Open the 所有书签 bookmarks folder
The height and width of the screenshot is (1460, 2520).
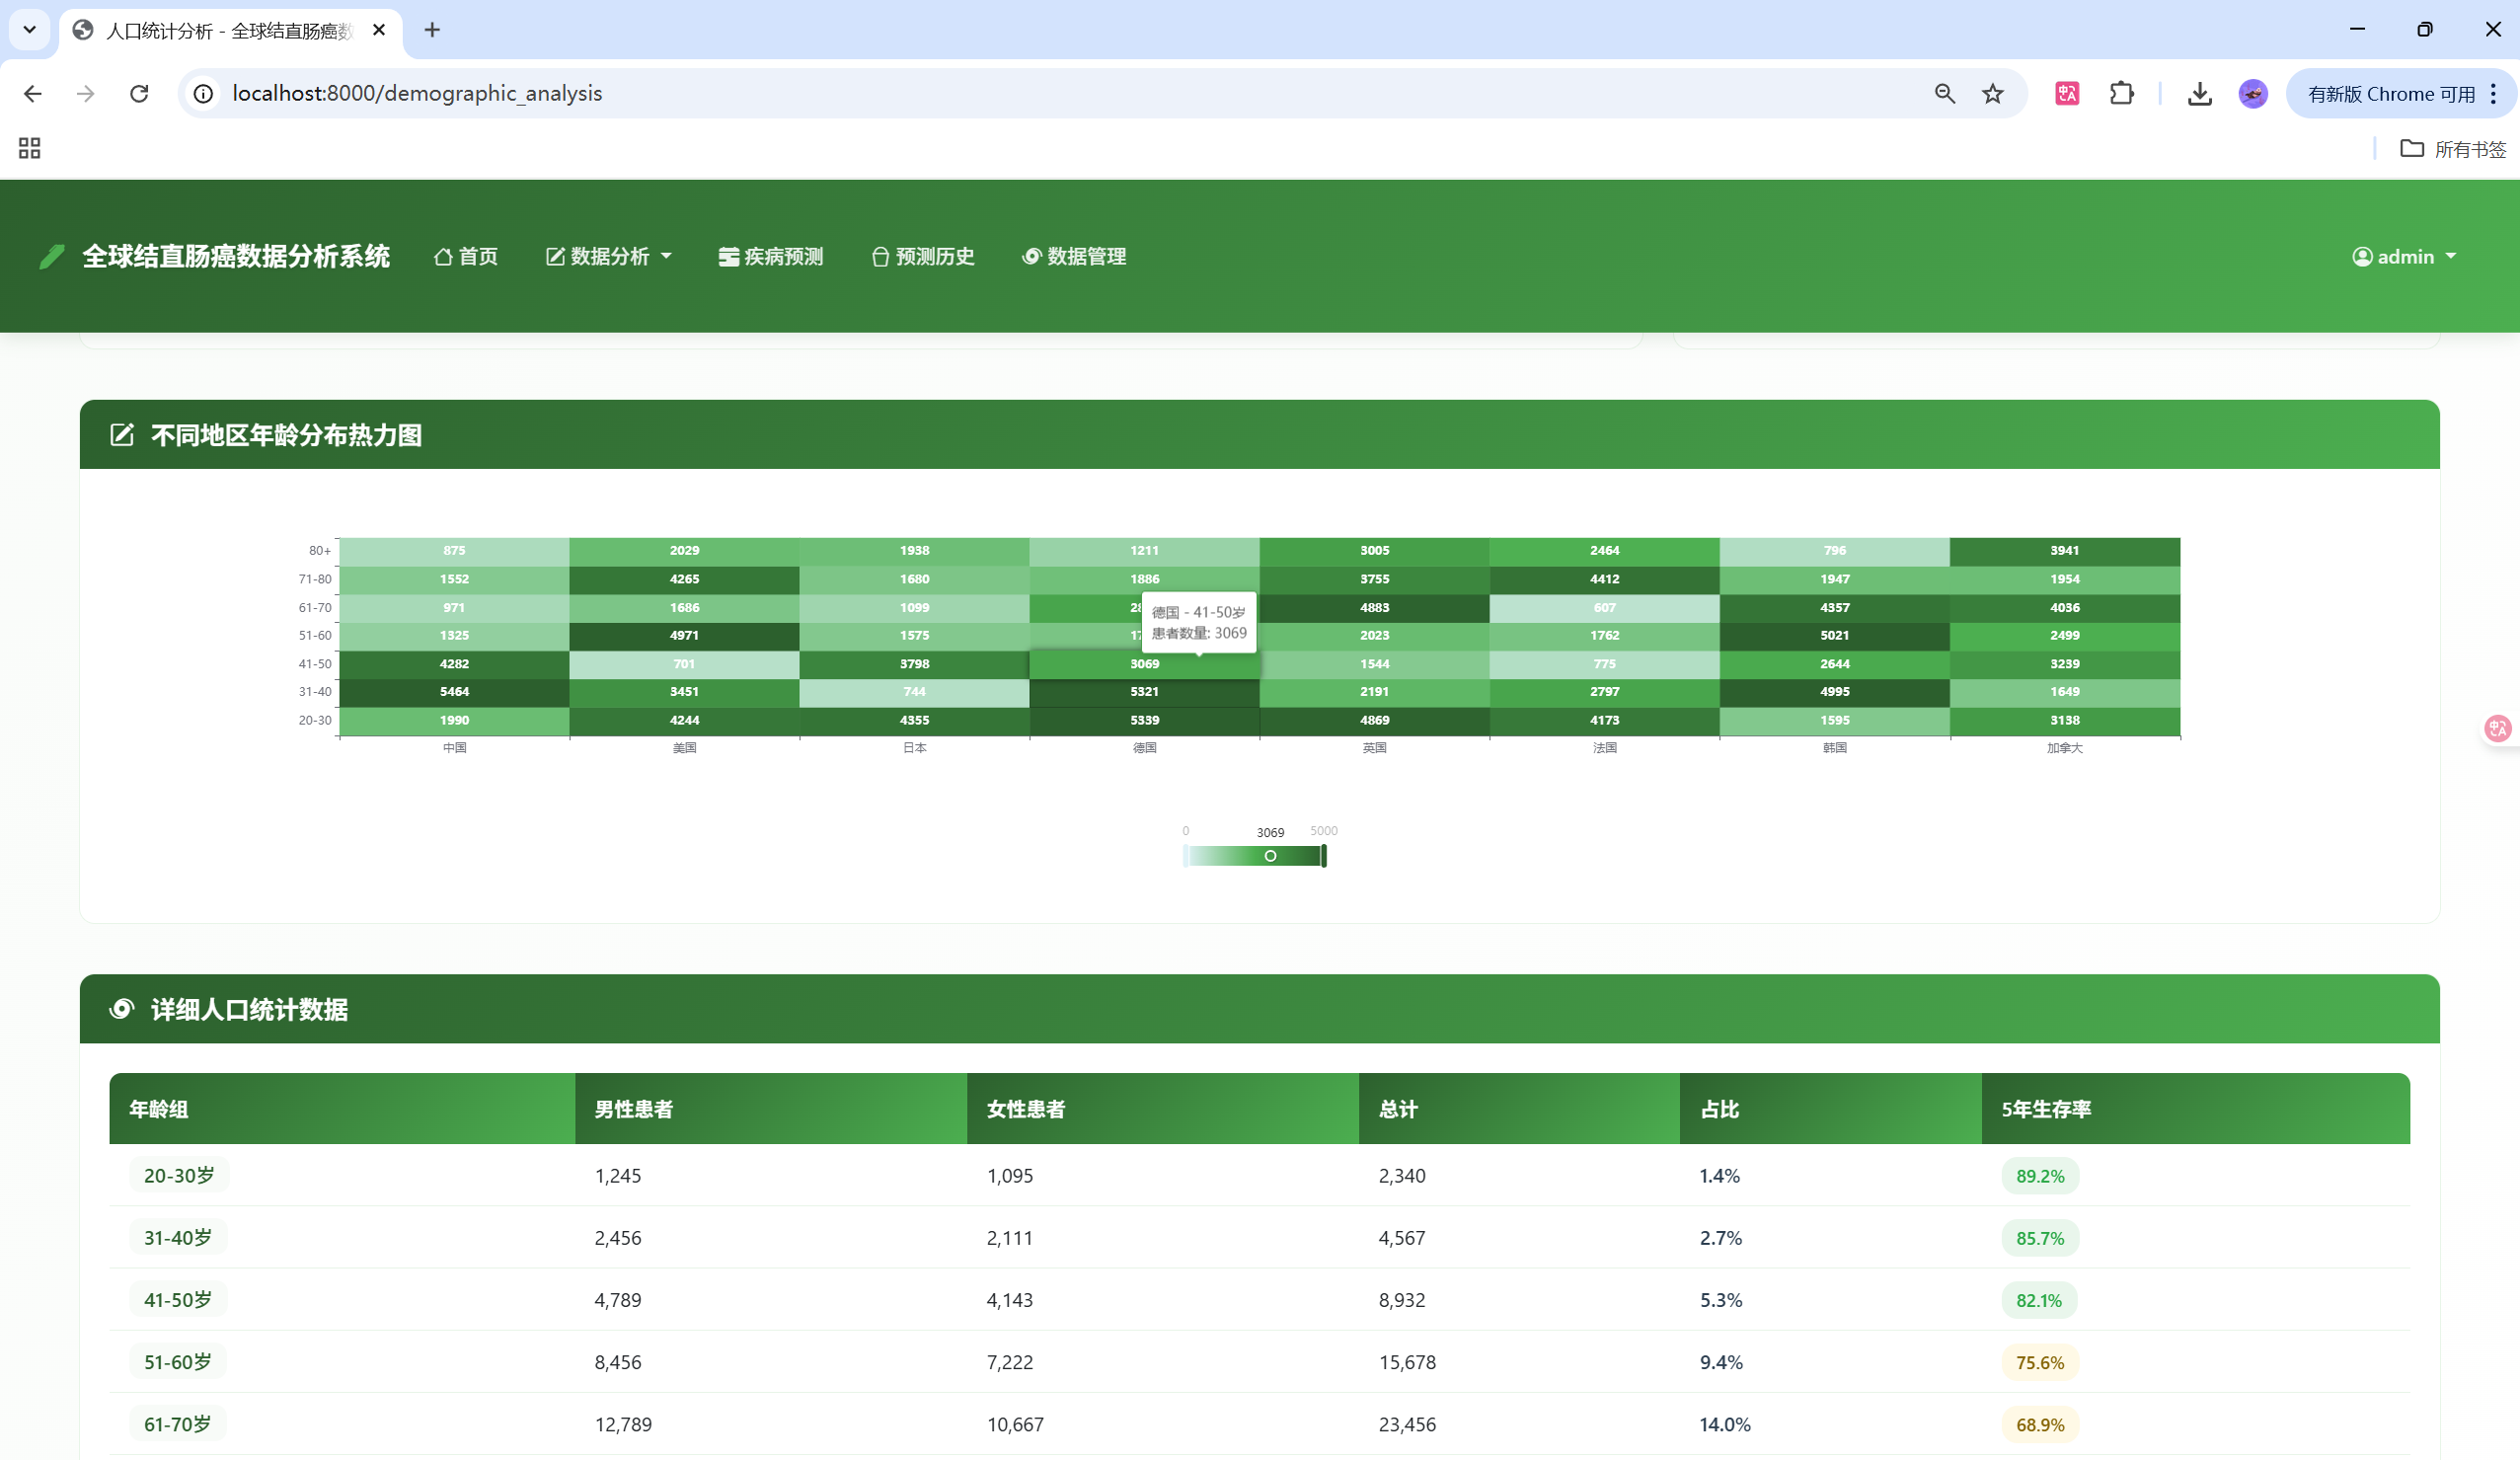[2453, 149]
